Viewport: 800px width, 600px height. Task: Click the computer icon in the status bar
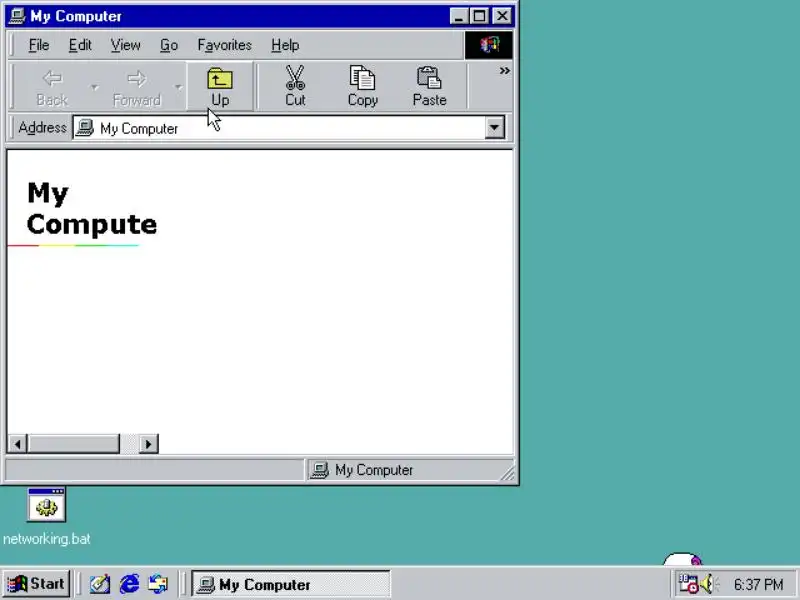click(x=320, y=470)
